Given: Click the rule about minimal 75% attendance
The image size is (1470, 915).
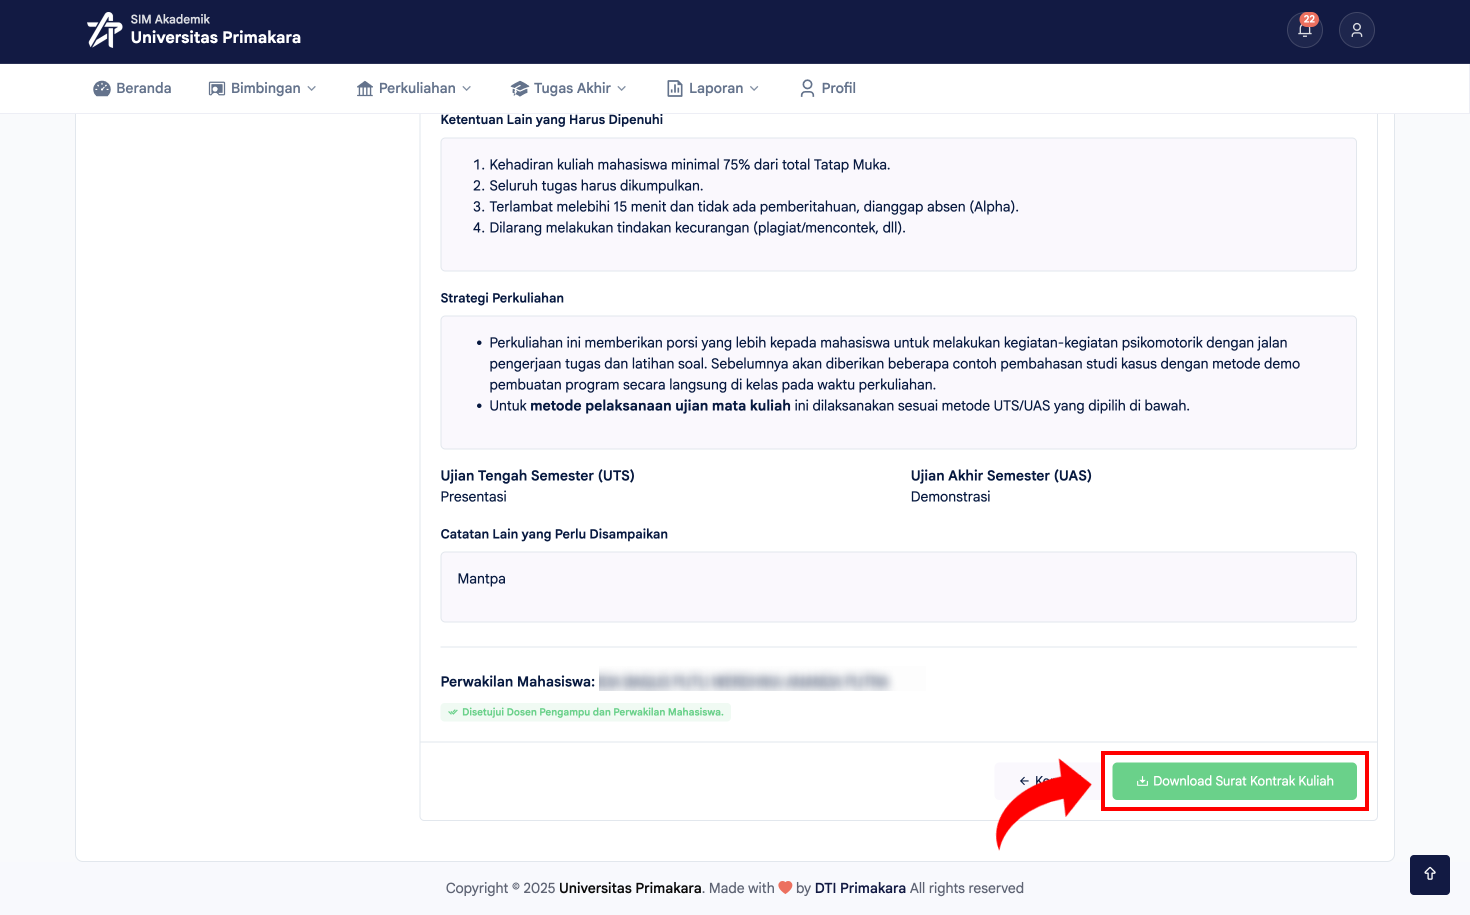Looking at the screenshot, I should [690, 165].
